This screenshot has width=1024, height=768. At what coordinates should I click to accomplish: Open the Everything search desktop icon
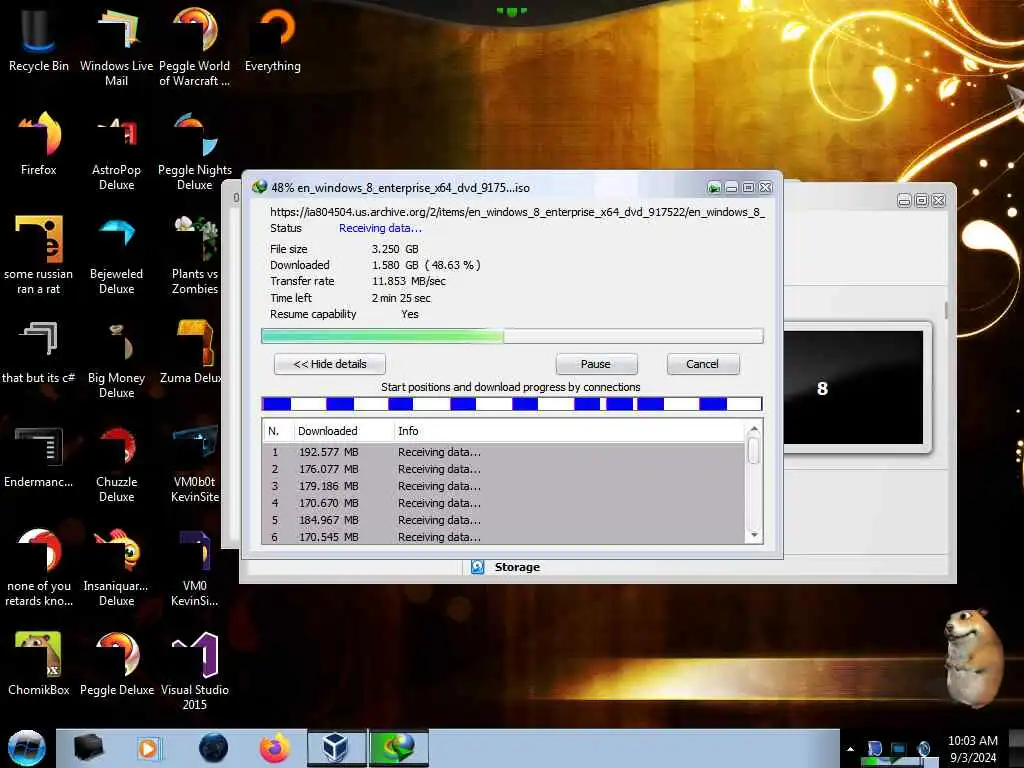[272, 39]
